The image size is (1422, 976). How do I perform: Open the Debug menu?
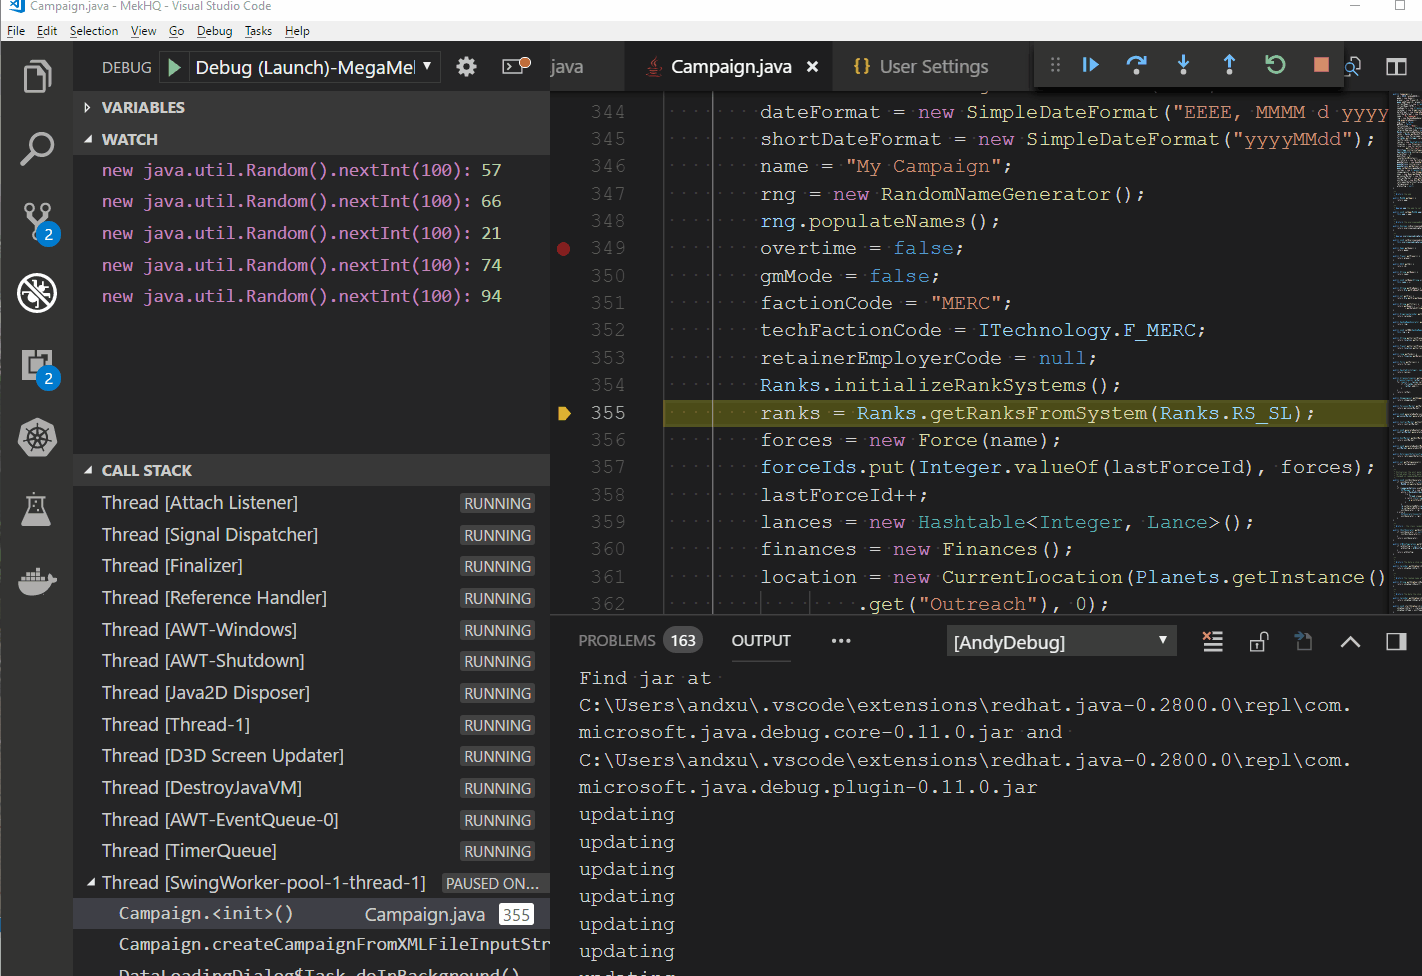tap(212, 30)
